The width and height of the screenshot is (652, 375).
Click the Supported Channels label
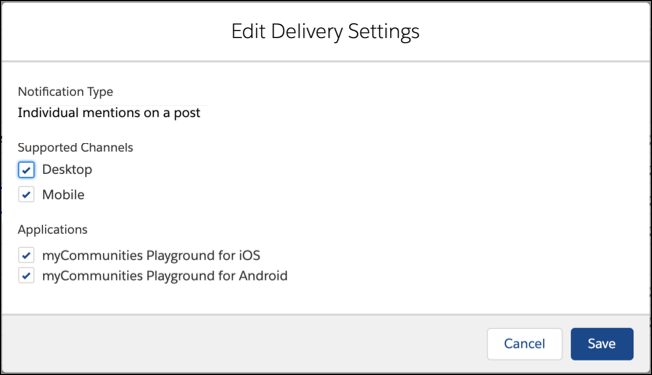tap(75, 147)
